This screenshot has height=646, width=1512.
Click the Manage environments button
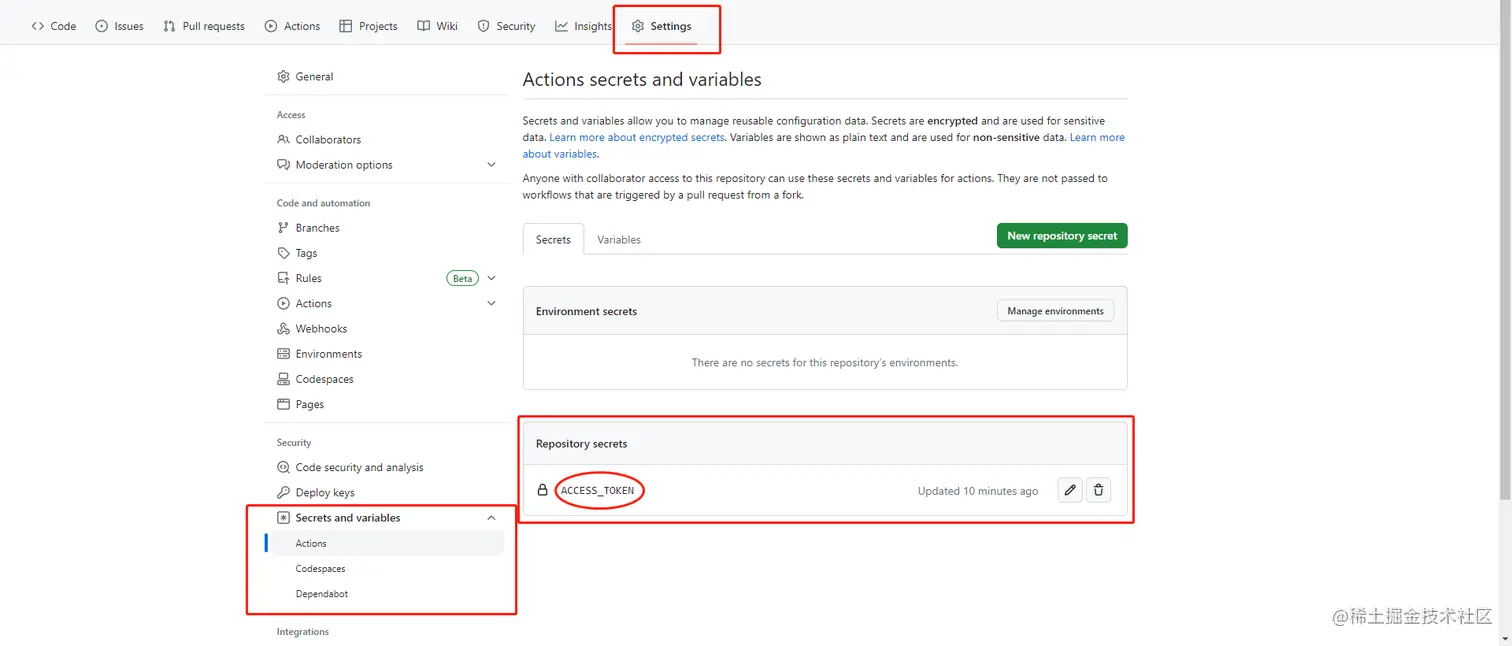[x=1055, y=311]
